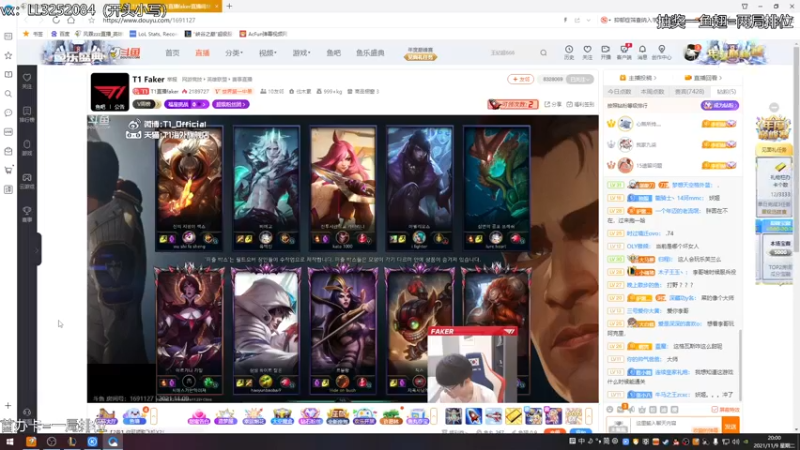
Task: Click the search magnifier icon in header
Action: point(543,53)
